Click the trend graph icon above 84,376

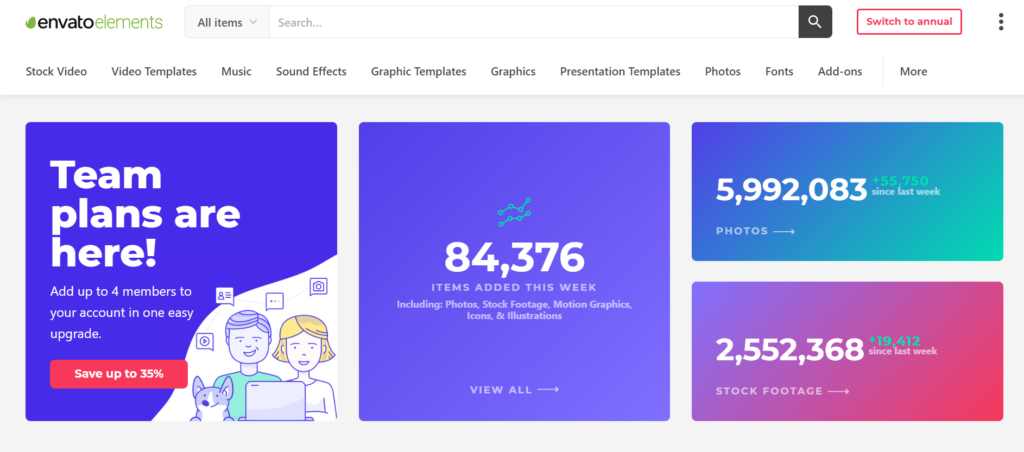(x=515, y=212)
